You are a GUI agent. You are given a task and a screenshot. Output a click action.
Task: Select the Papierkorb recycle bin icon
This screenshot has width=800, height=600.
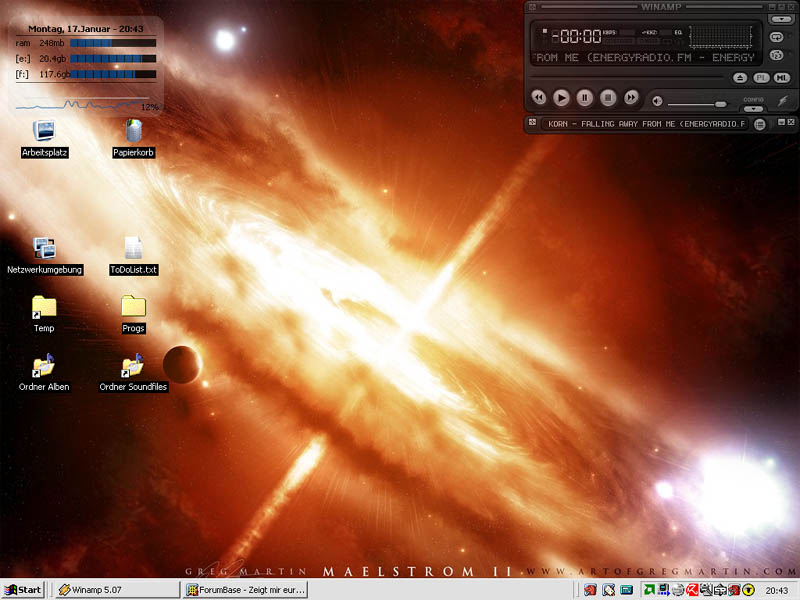point(133,138)
